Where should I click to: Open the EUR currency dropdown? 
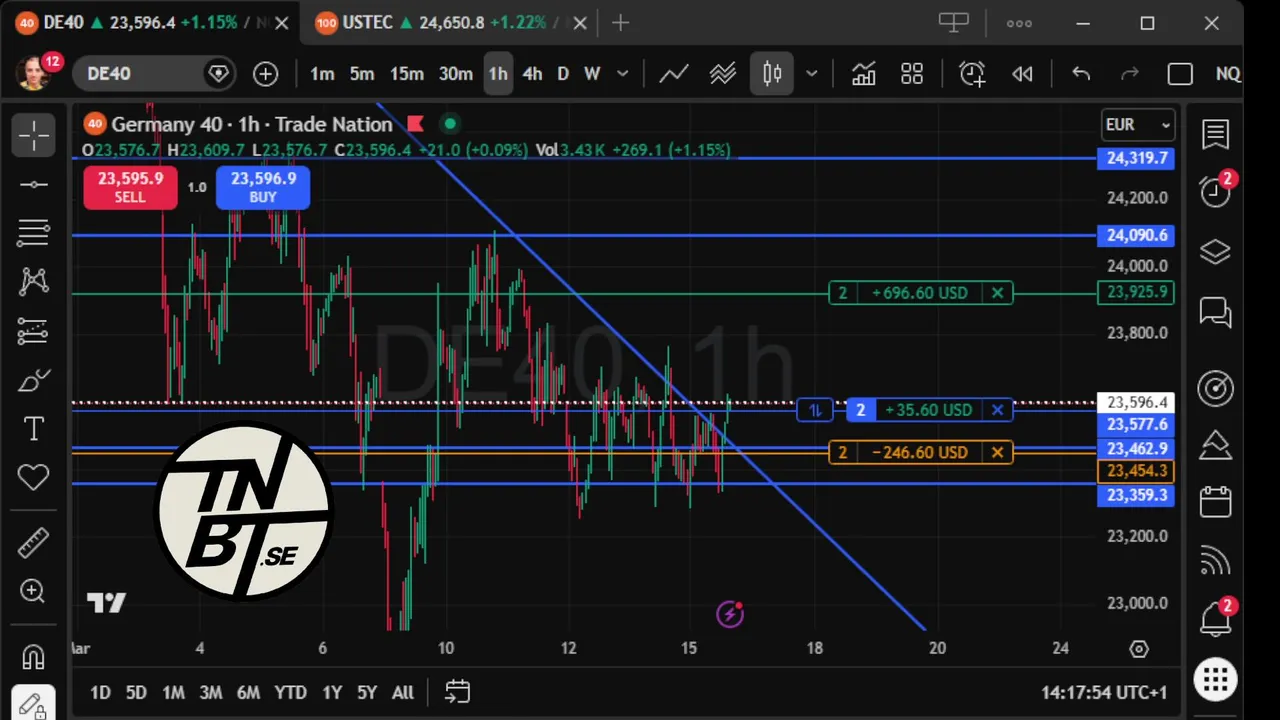tap(1138, 125)
